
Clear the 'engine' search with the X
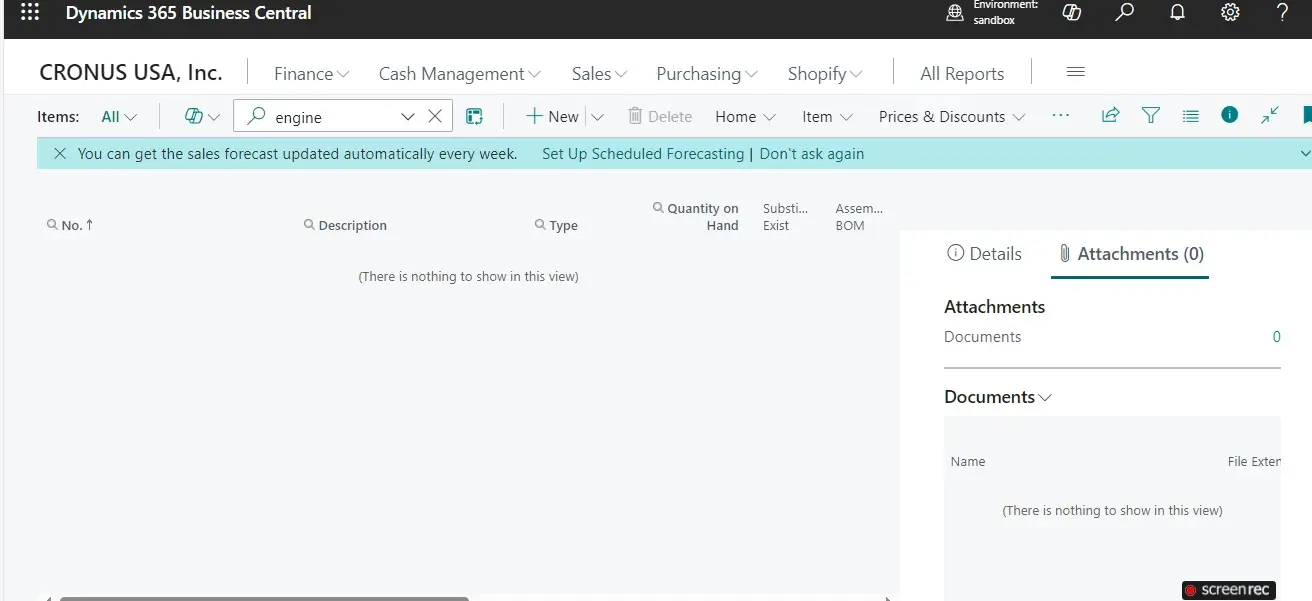(435, 116)
